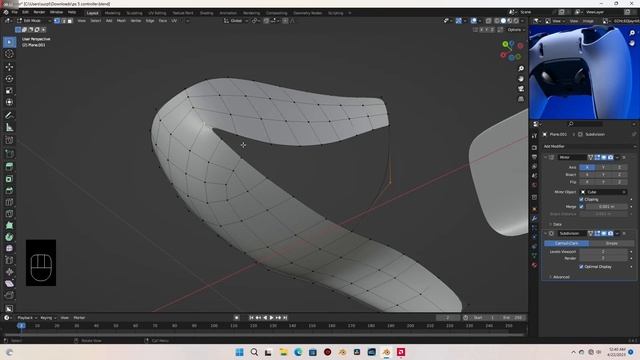Open the Add Modifier dropdown
The image size is (640, 360).
point(589,146)
